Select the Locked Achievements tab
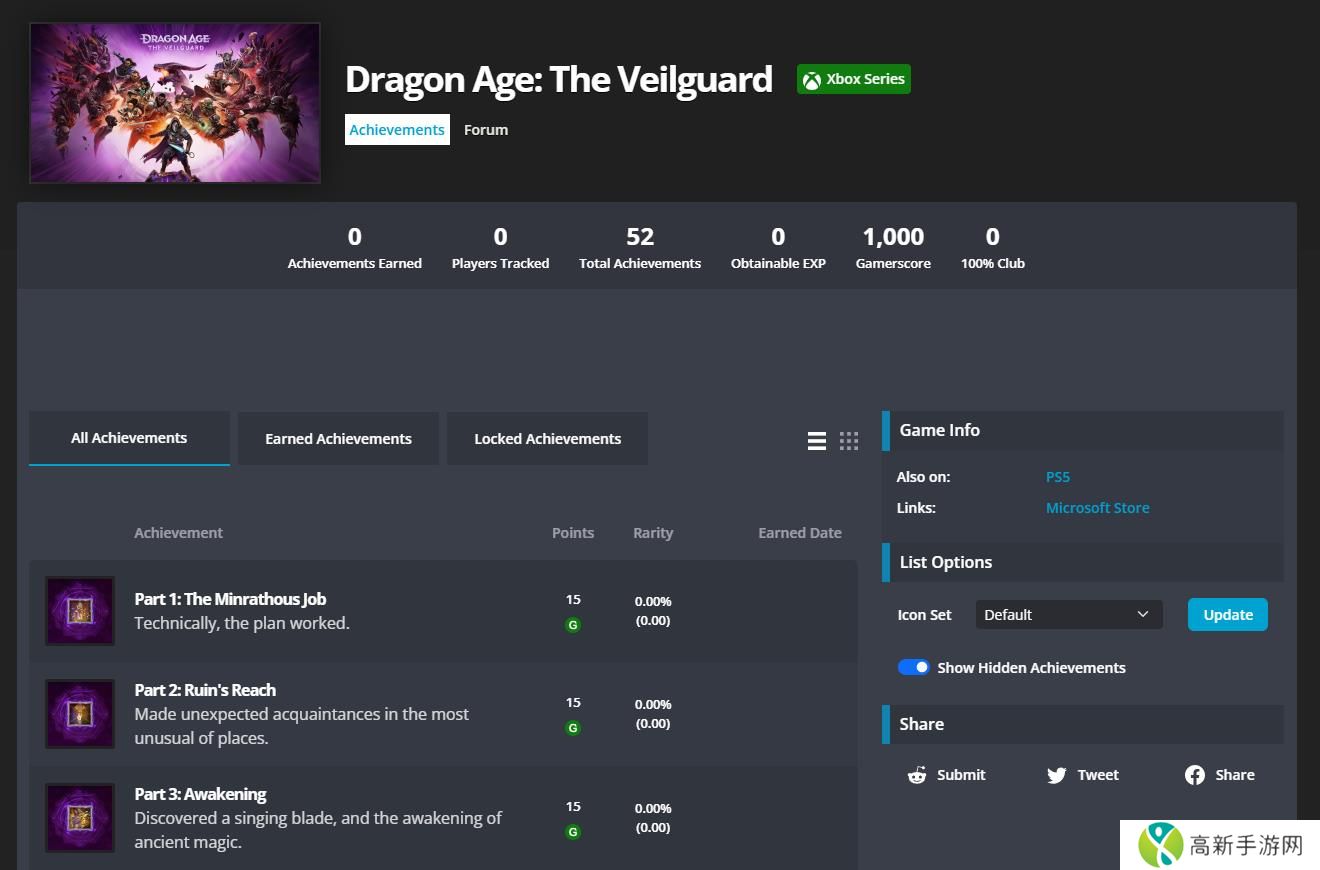The image size is (1320, 870). pos(547,439)
